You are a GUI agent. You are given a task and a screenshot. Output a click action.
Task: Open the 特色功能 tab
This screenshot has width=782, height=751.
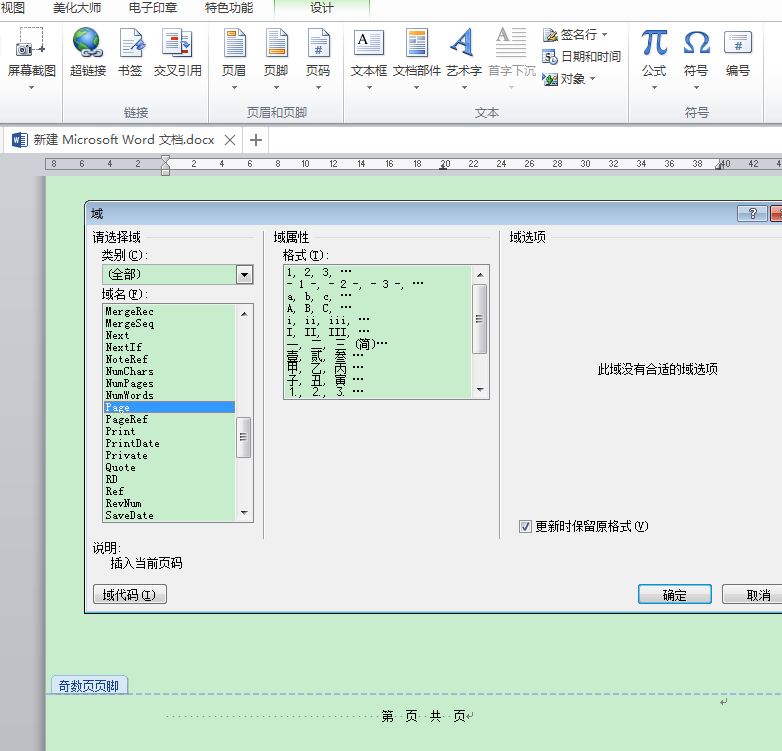(229, 8)
